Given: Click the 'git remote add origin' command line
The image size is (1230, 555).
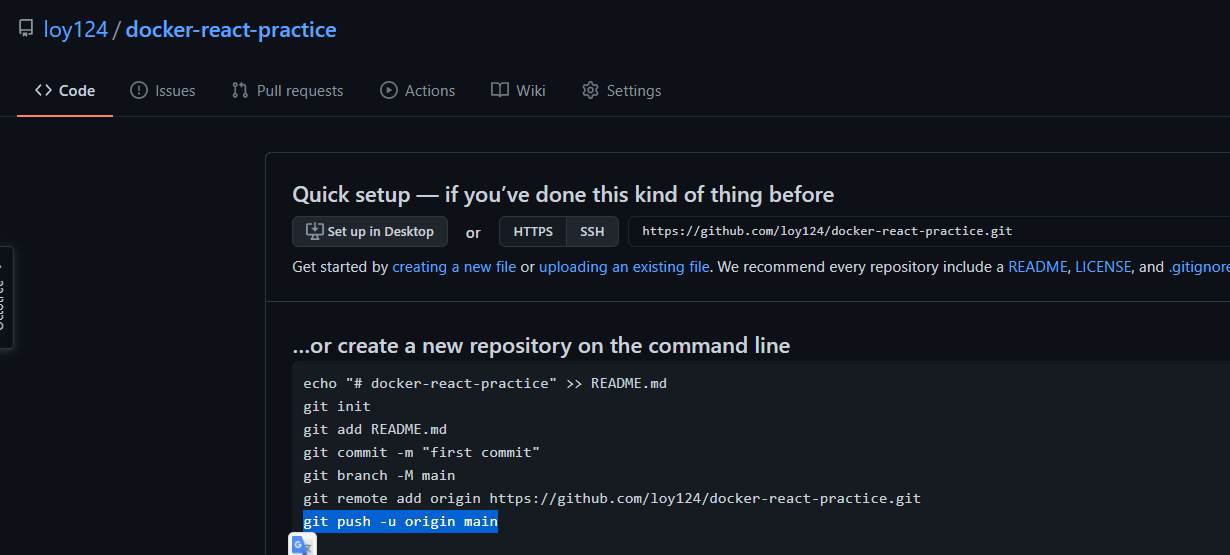Looking at the screenshot, I should (x=612, y=498).
